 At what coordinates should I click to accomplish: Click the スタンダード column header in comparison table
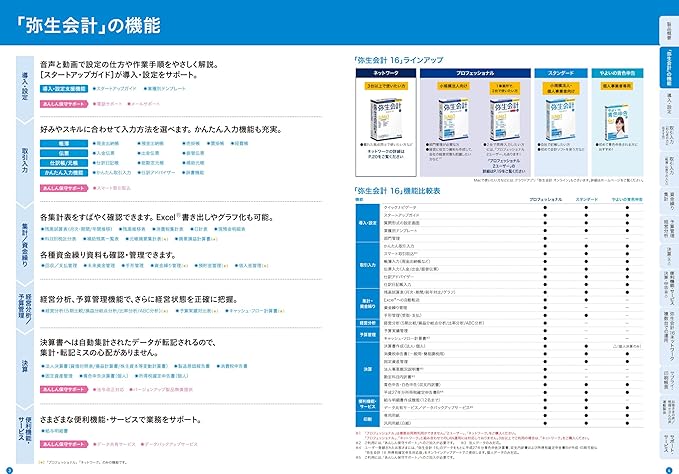586,200
